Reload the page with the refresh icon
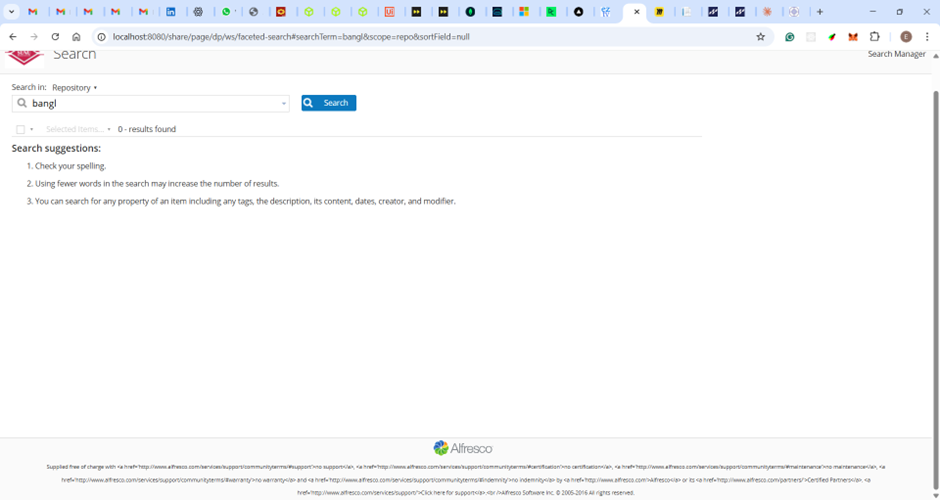 pyautogui.click(x=55, y=37)
